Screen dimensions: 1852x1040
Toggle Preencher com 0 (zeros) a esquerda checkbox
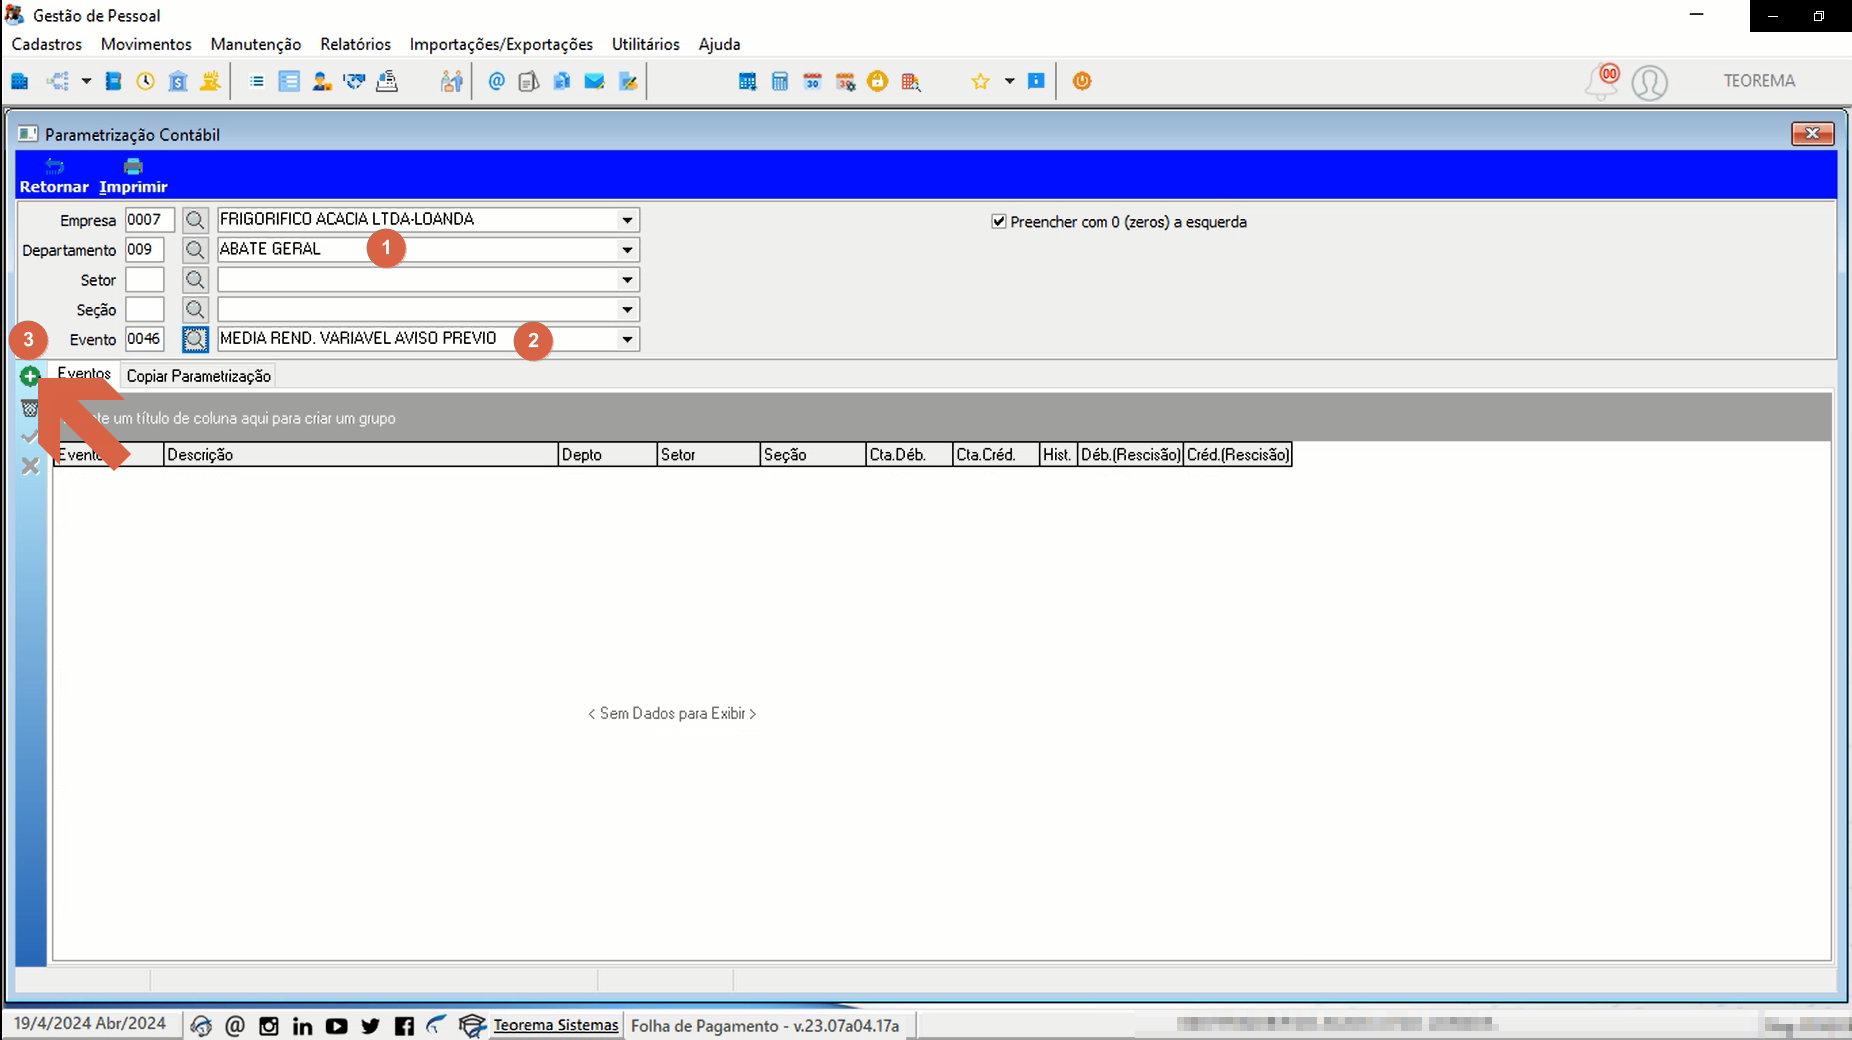(x=998, y=221)
